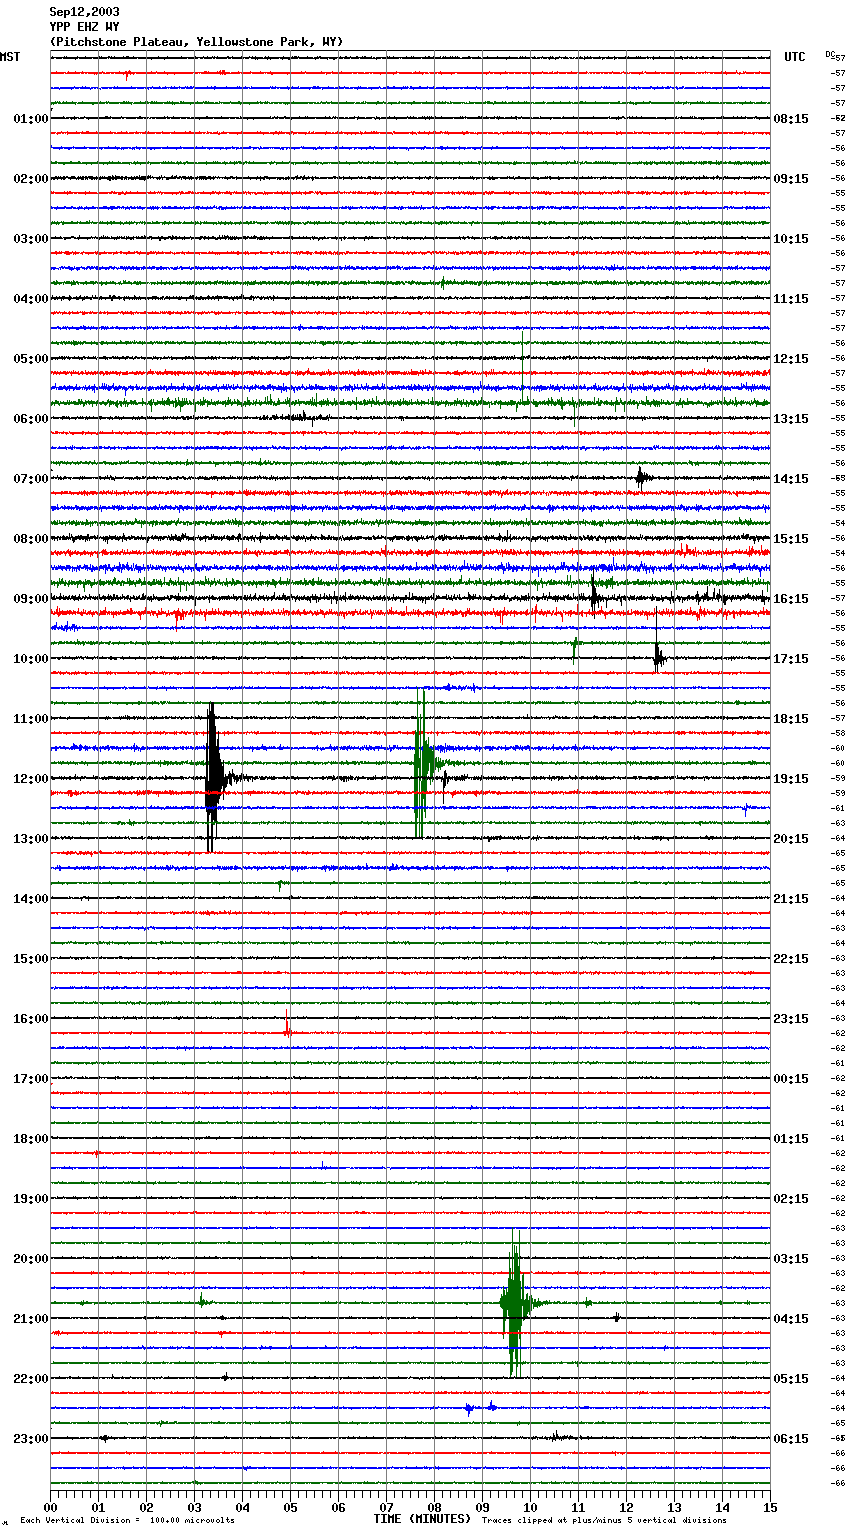The height and width of the screenshot is (1534, 850).
Task: Click the 00:15 UTC time label
Action: tap(791, 1079)
